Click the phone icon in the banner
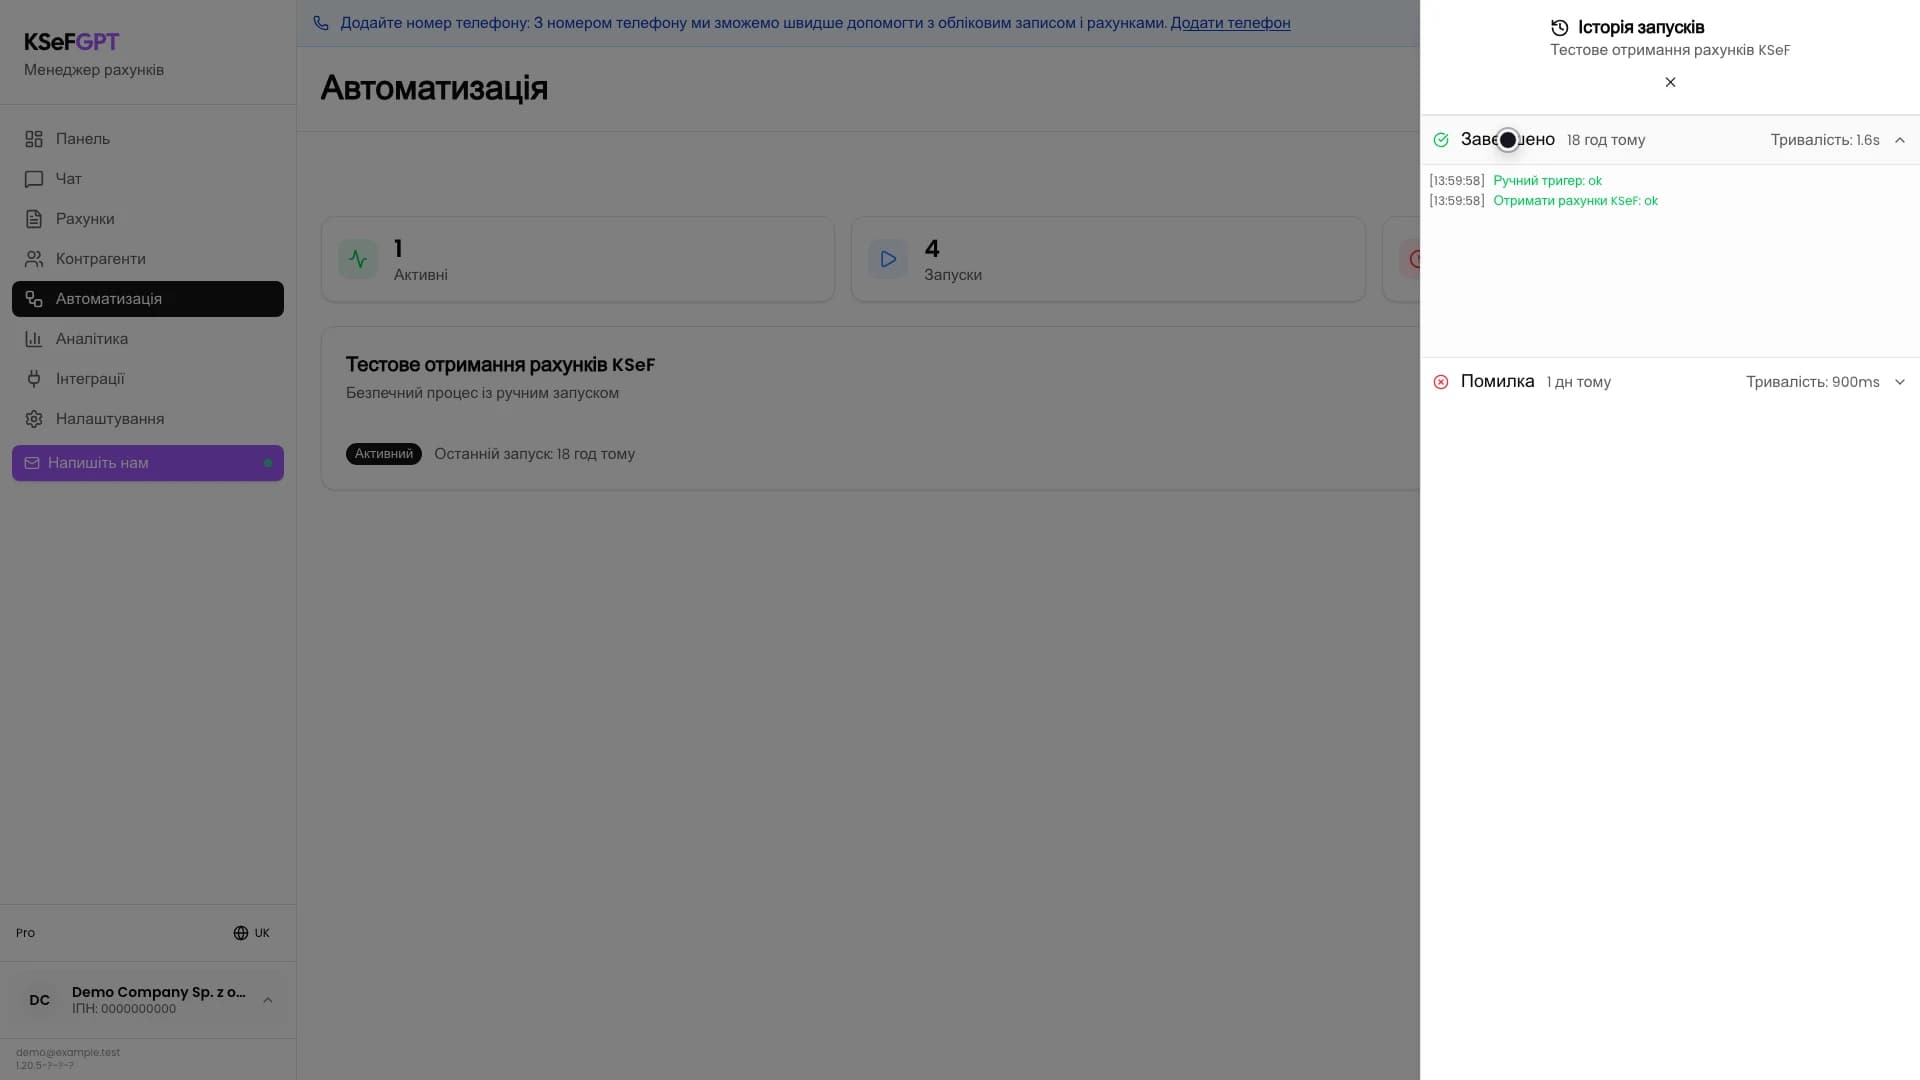 tap(321, 23)
